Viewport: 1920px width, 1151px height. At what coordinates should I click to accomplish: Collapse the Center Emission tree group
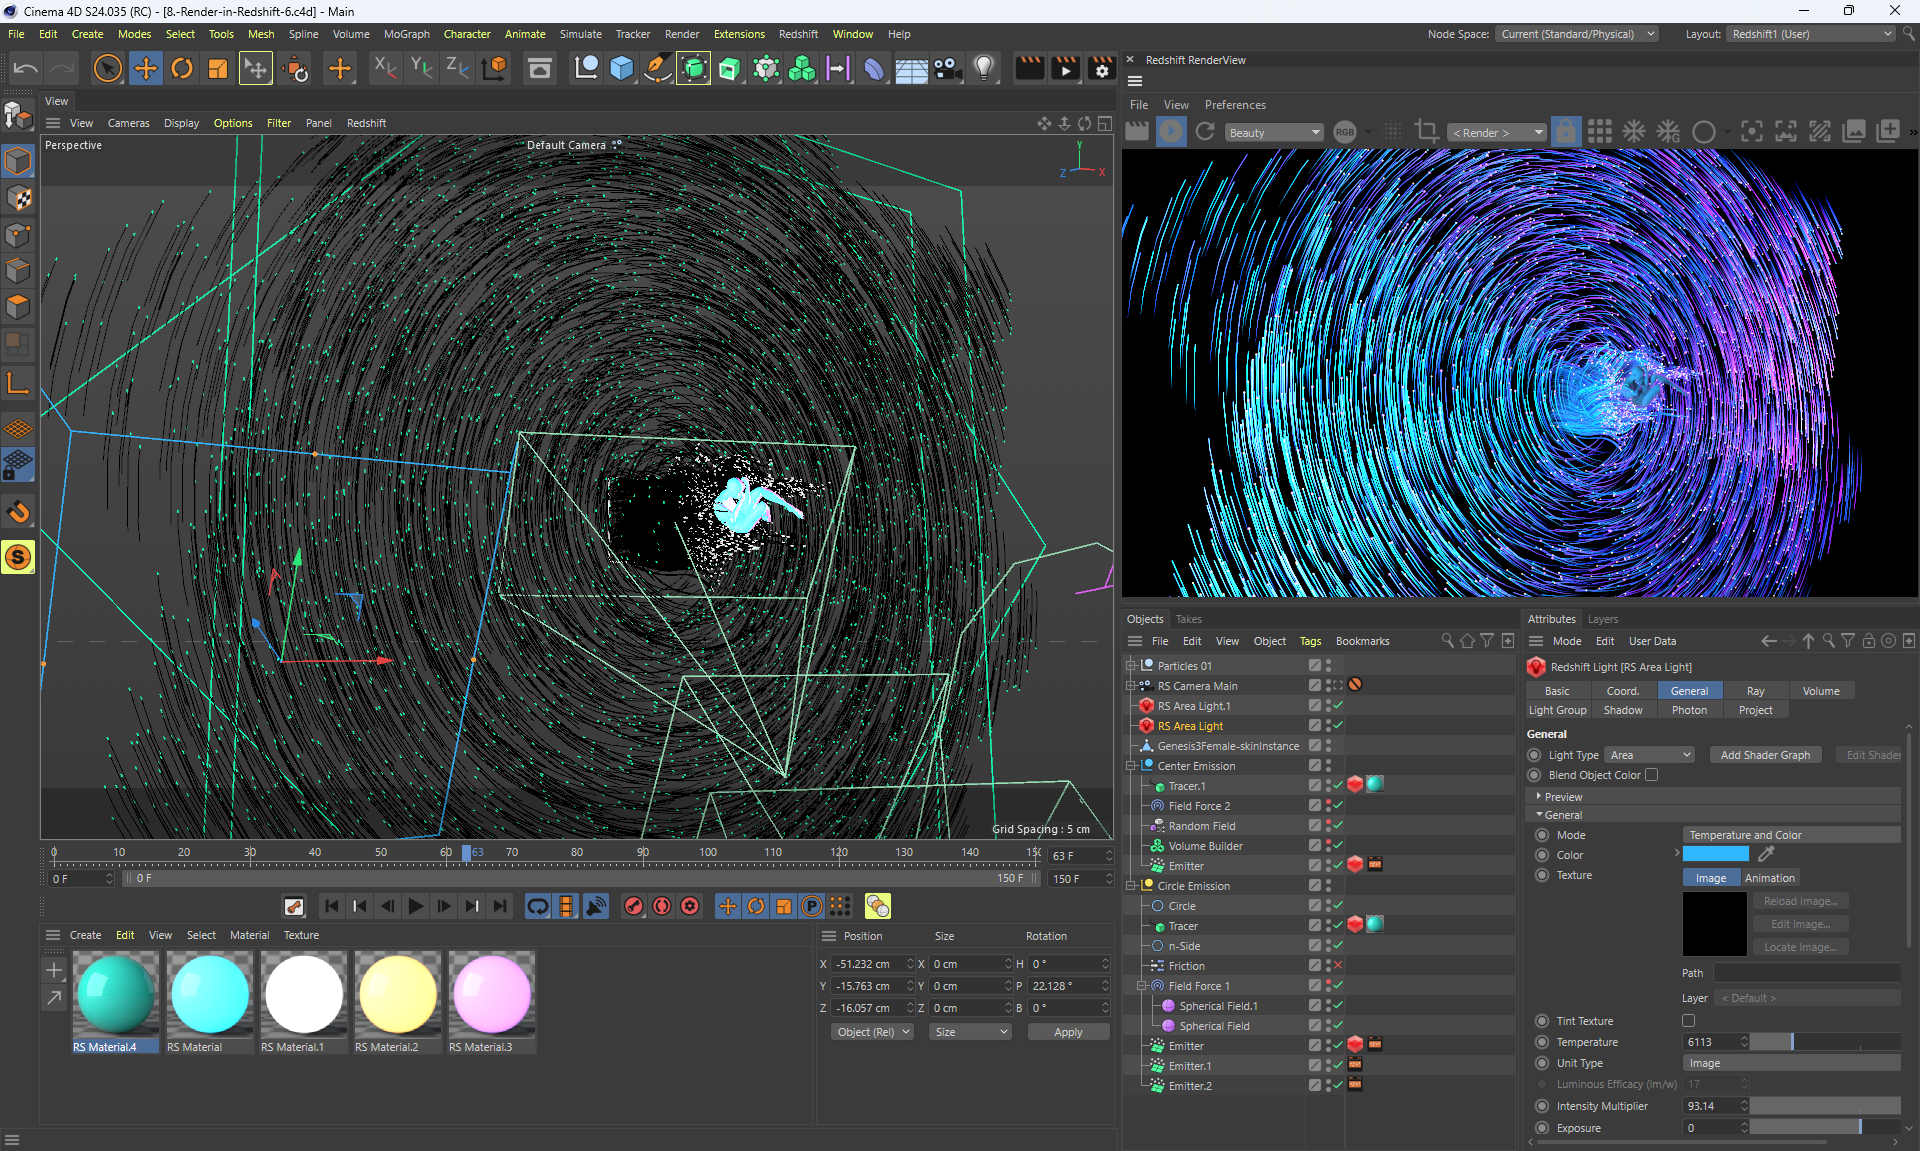(x=1132, y=766)
